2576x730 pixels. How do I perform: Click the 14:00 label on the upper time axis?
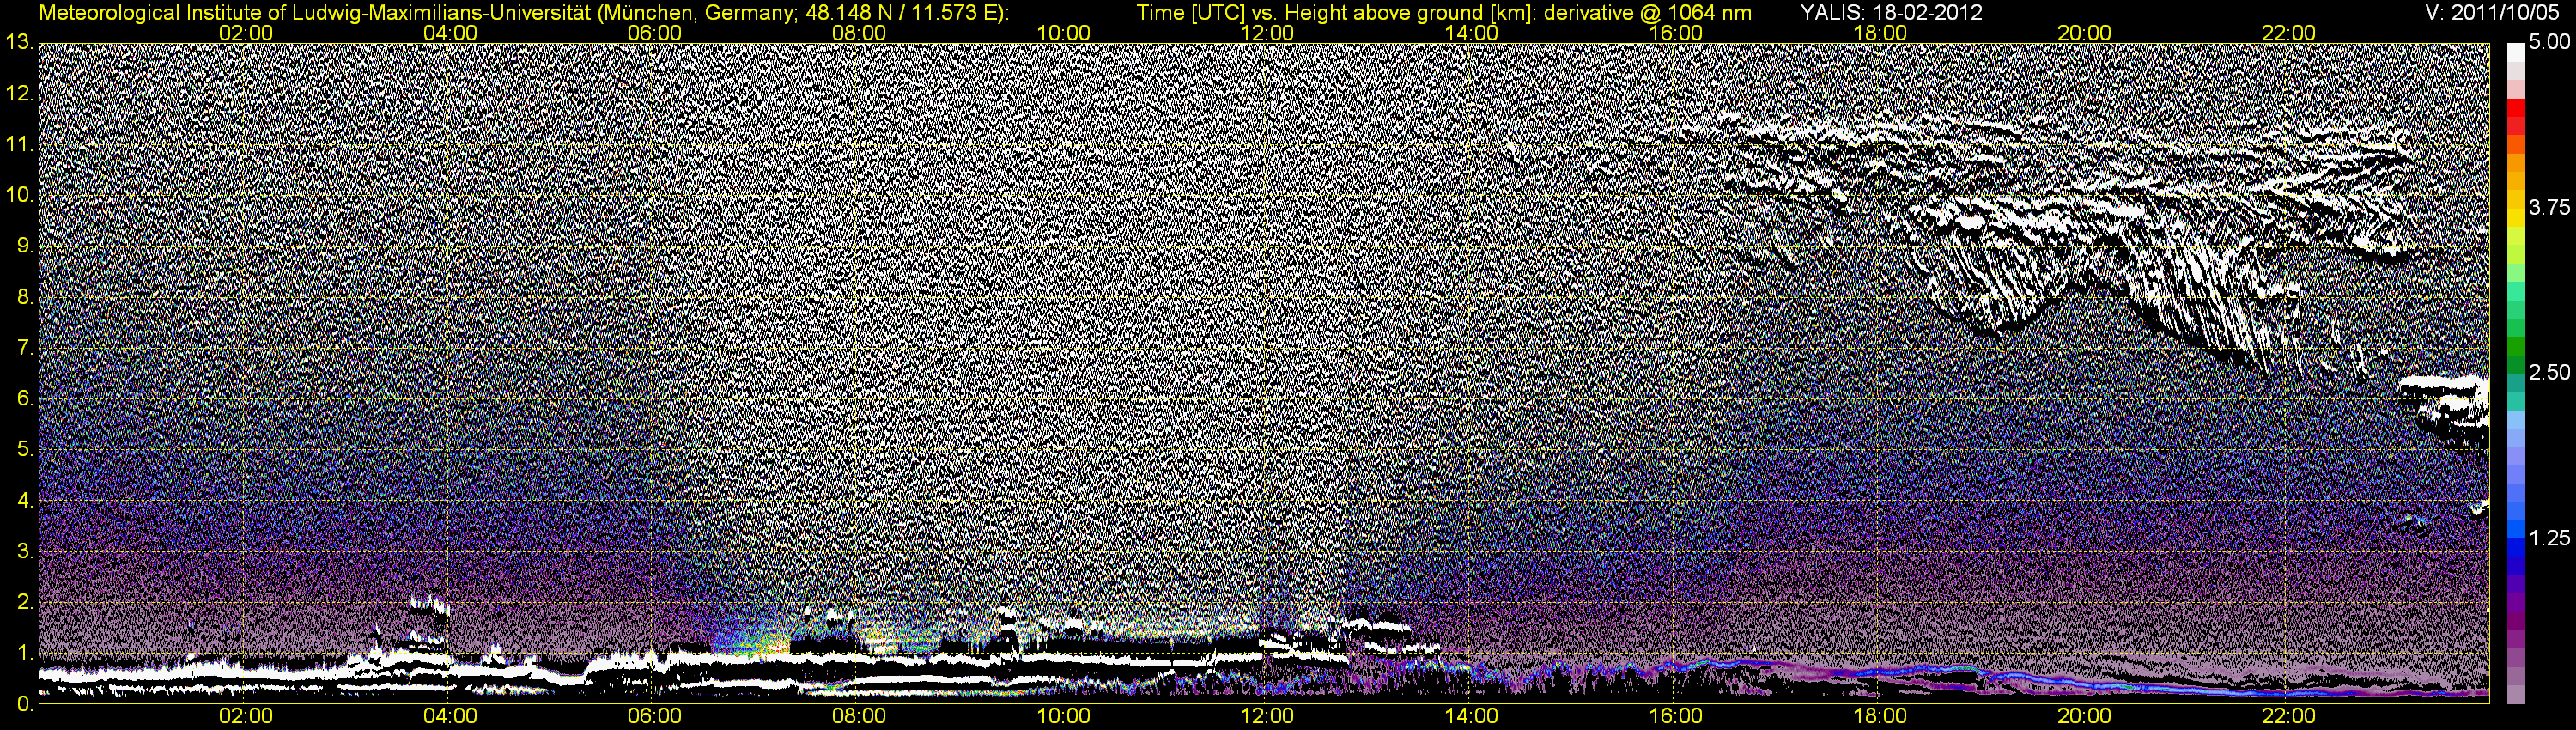1472,34
